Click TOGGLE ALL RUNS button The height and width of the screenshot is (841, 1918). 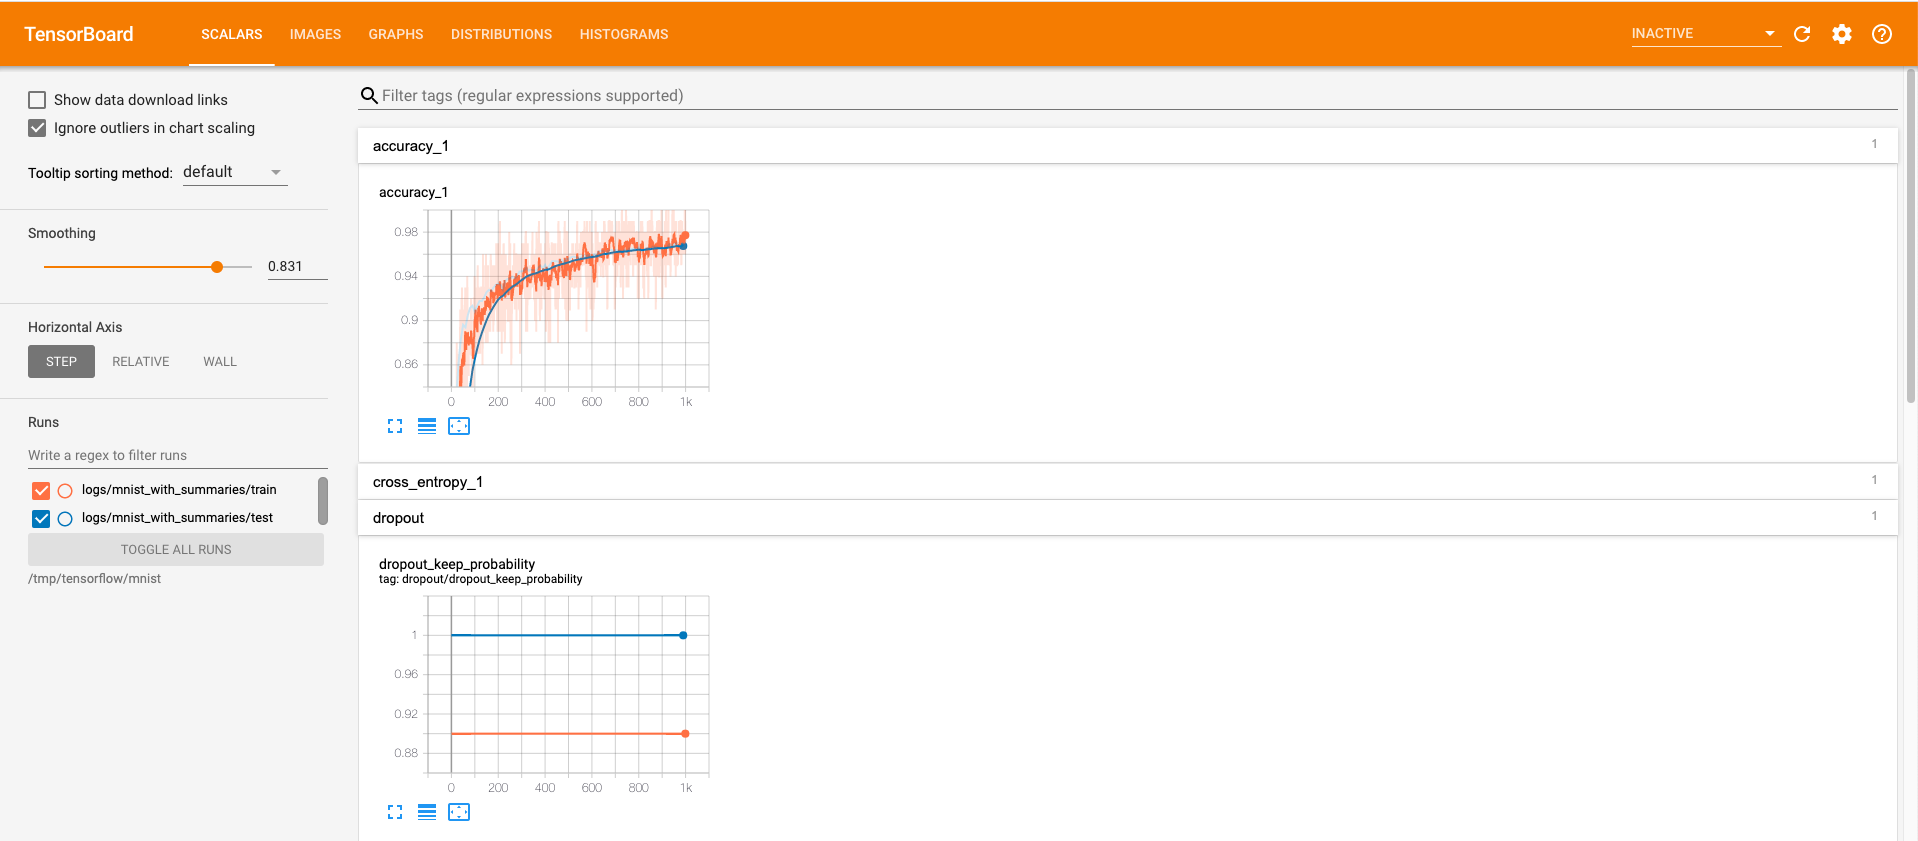tap(176, 550)
